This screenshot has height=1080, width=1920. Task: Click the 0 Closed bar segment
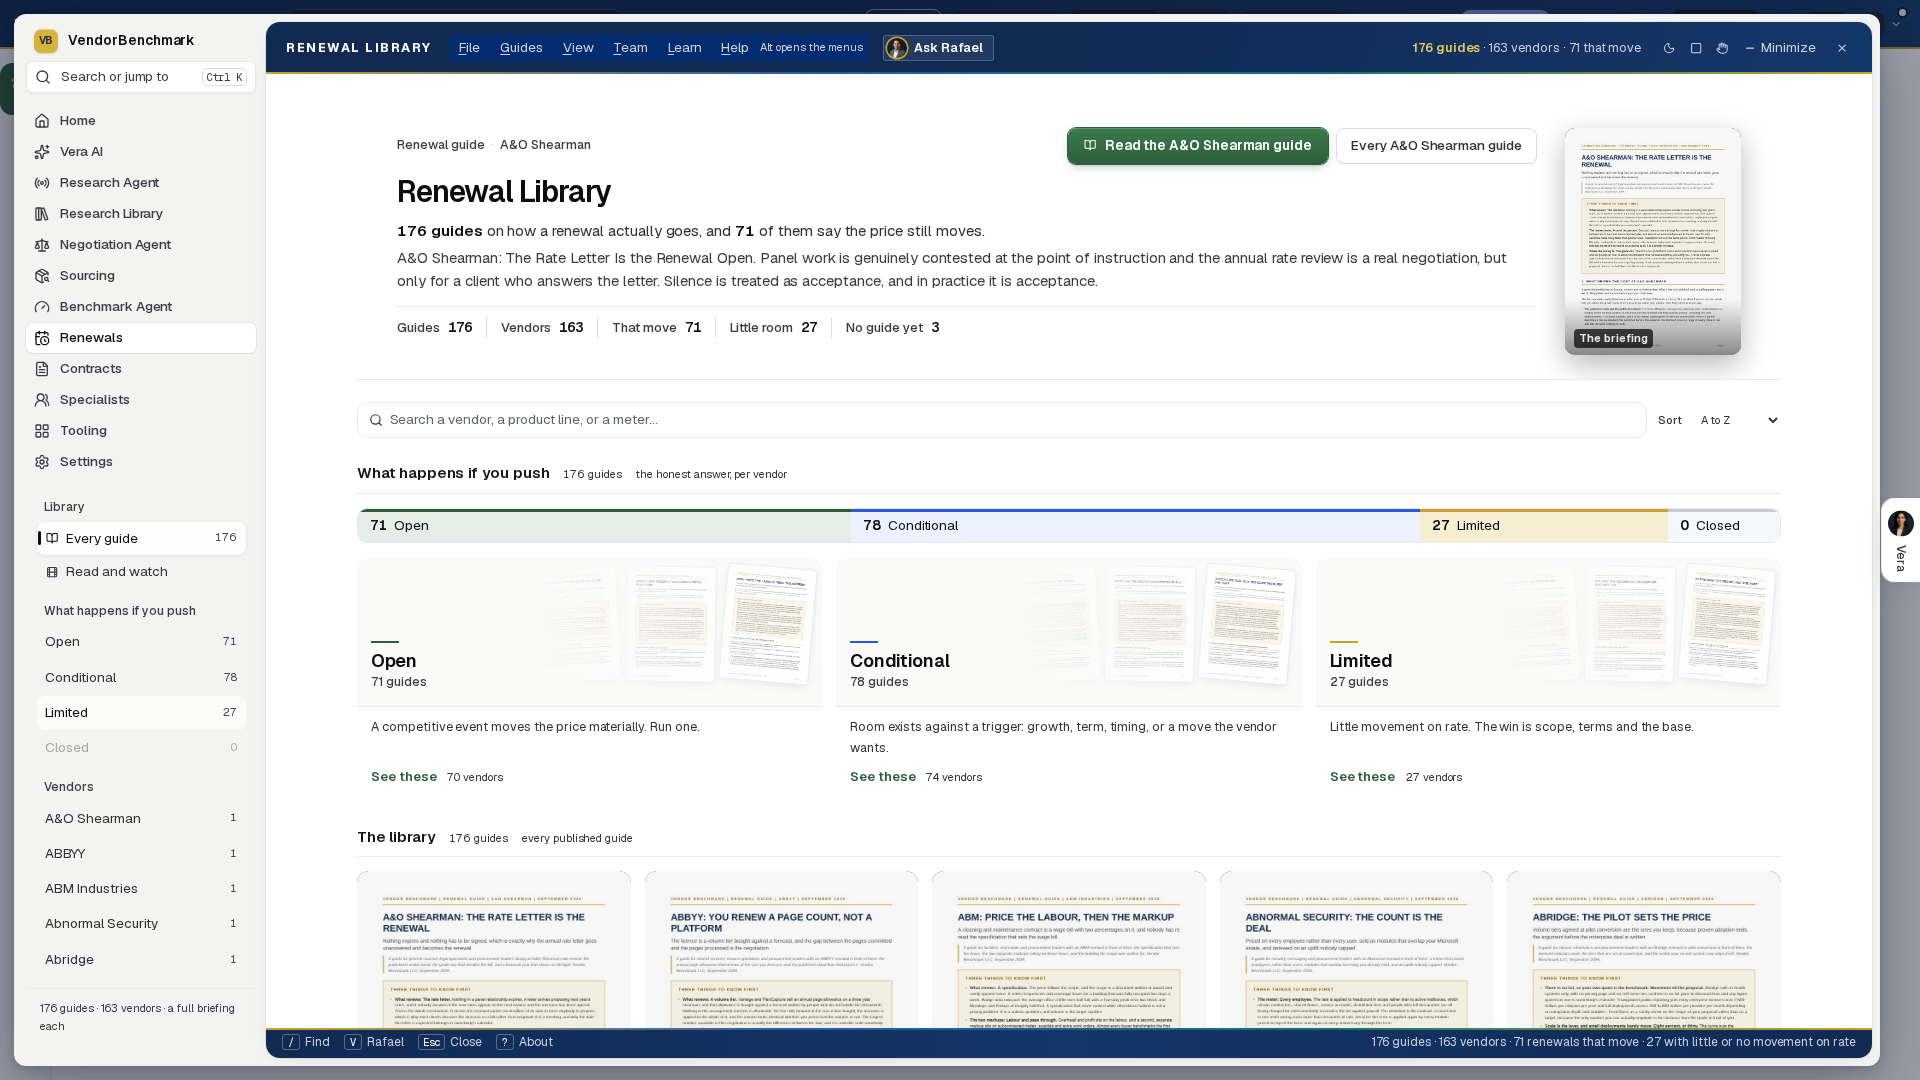(x=1723, y=526)
